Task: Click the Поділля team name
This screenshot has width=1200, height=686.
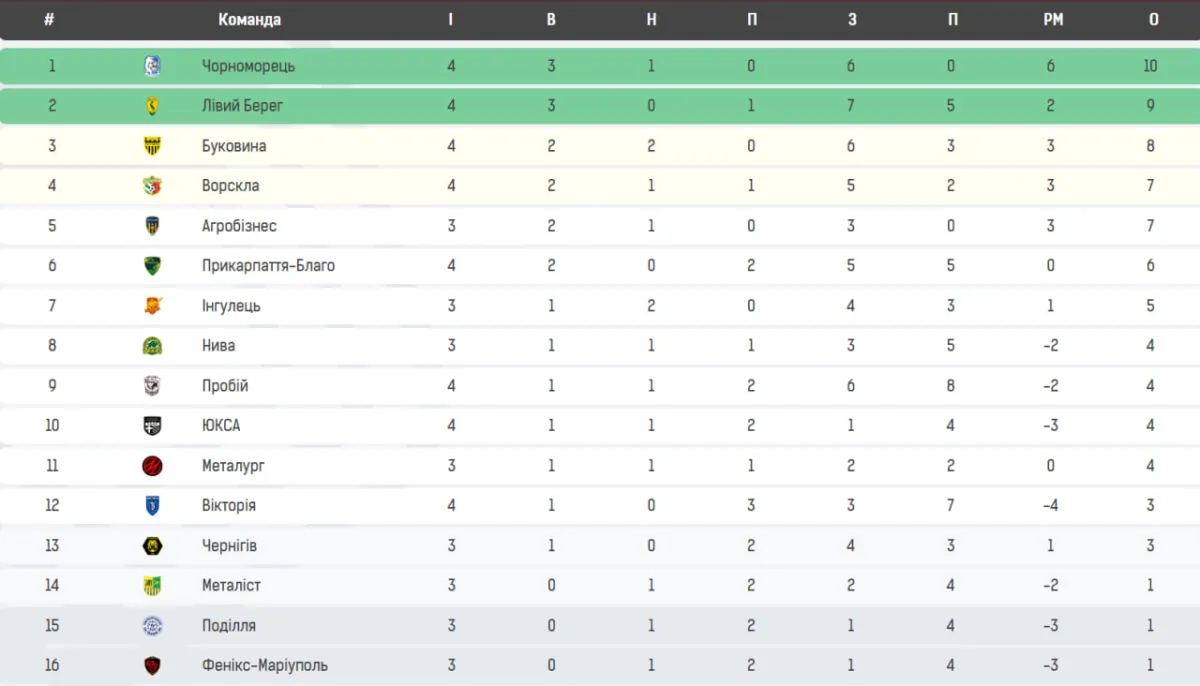Action: [x=229, y=626]
